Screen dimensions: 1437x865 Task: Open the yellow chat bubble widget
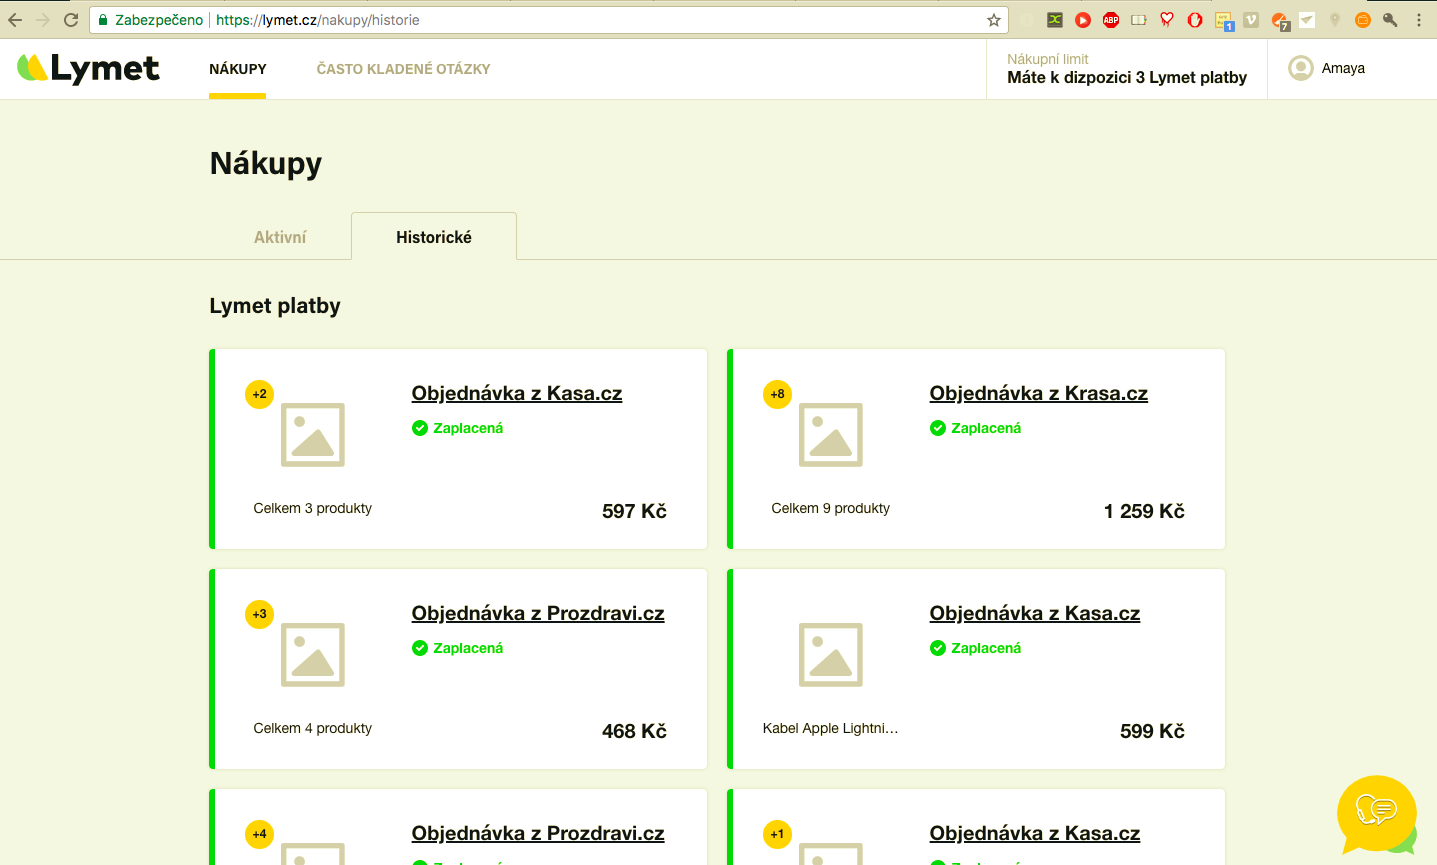[x=1377, y=814]
